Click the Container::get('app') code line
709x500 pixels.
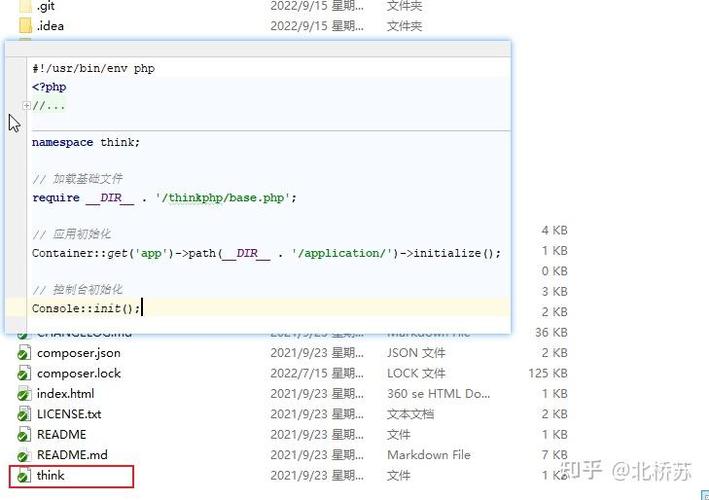pos(266,253)
